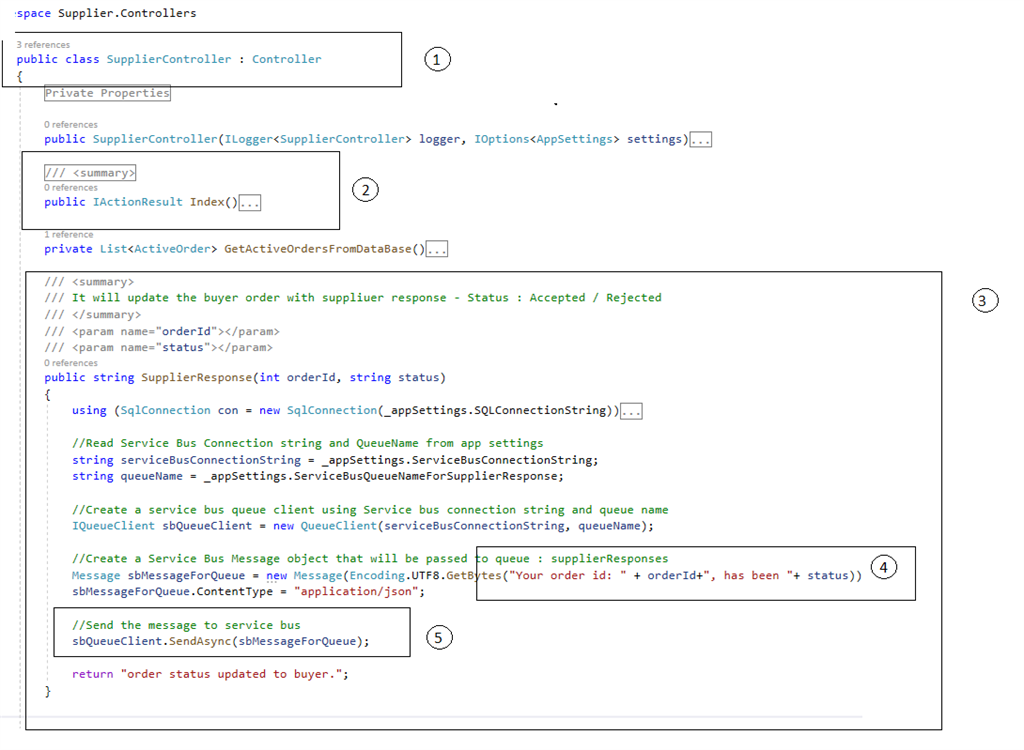Image resolution: width=1024 pixels, height=750 pixels.
Task: Click the //Send the message to service bus comment
Action: (x=186, y=625)
